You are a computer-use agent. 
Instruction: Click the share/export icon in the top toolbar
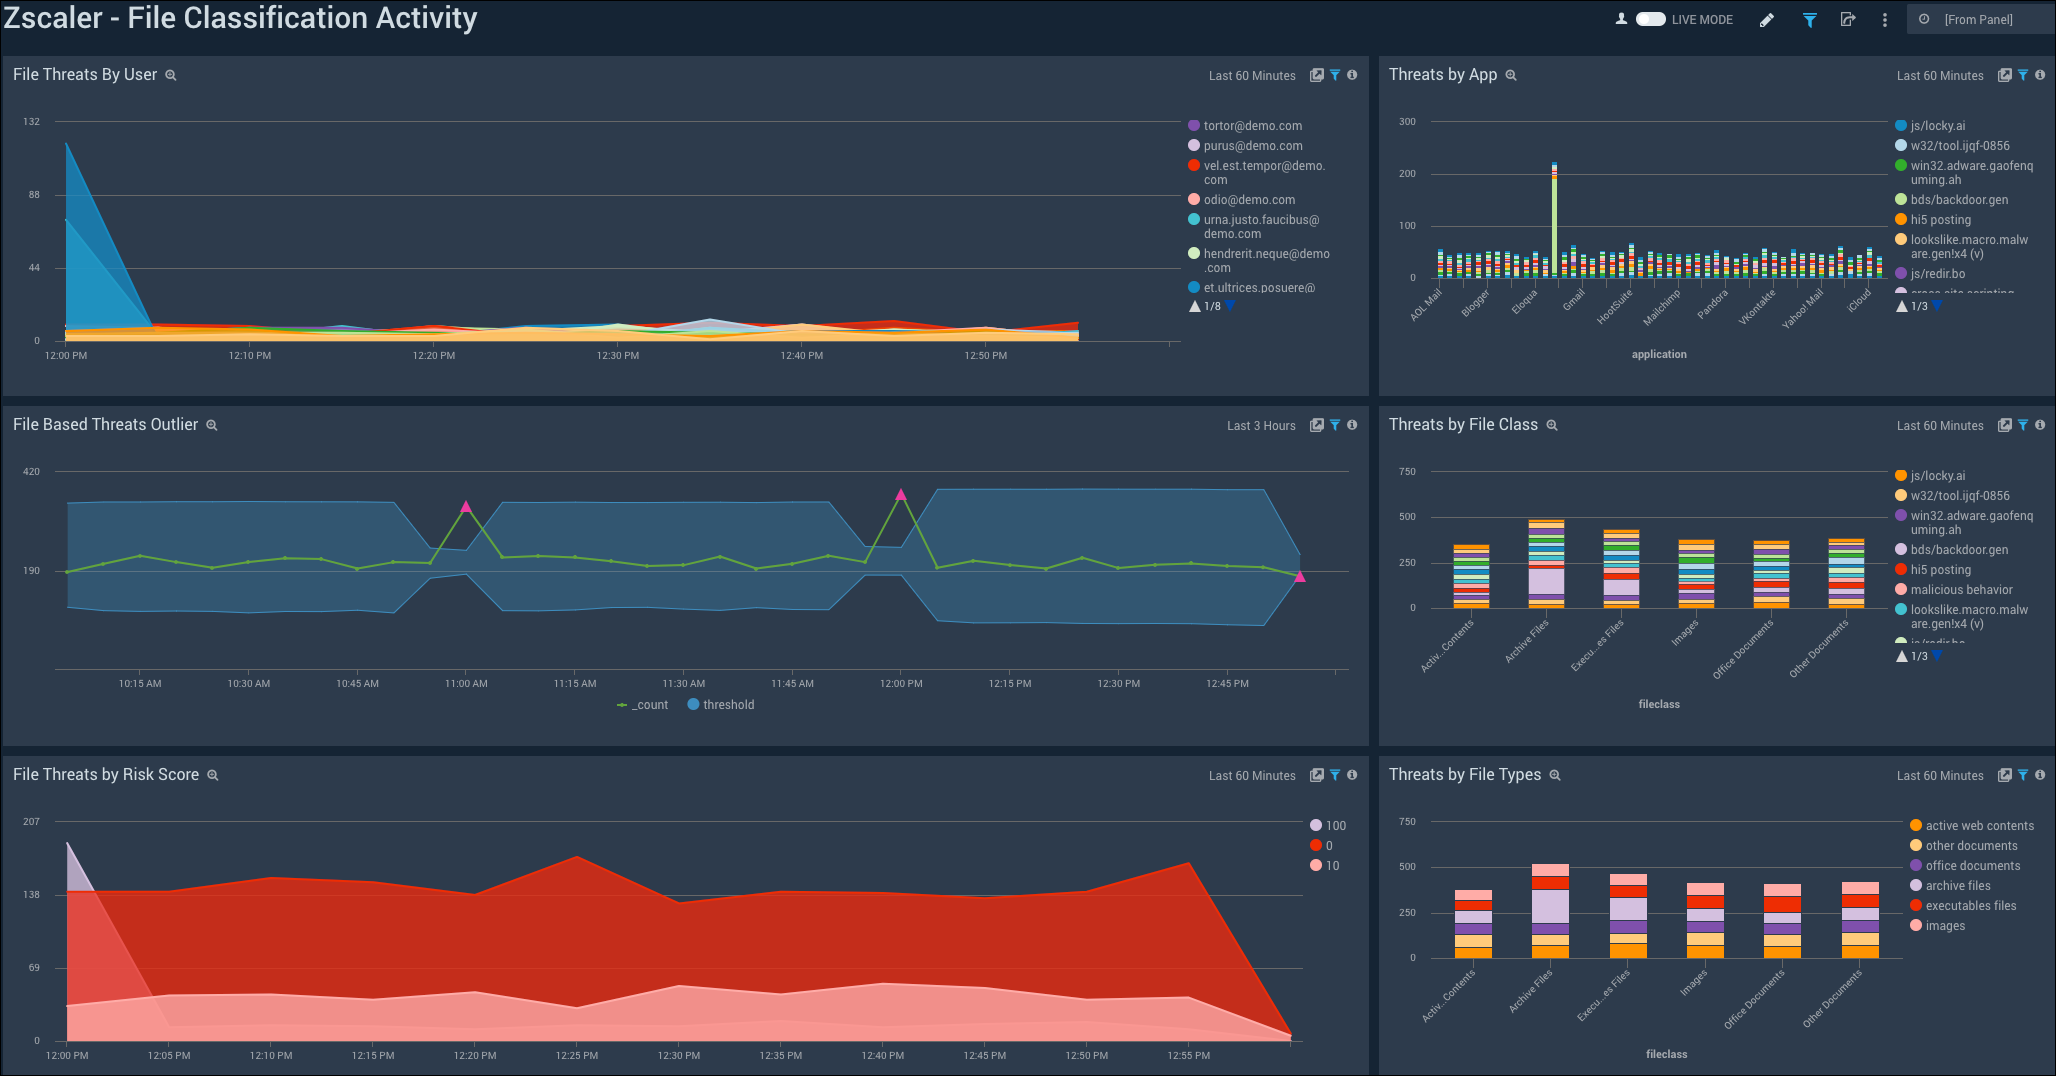pyautogui.click(x=1847, y=19)
